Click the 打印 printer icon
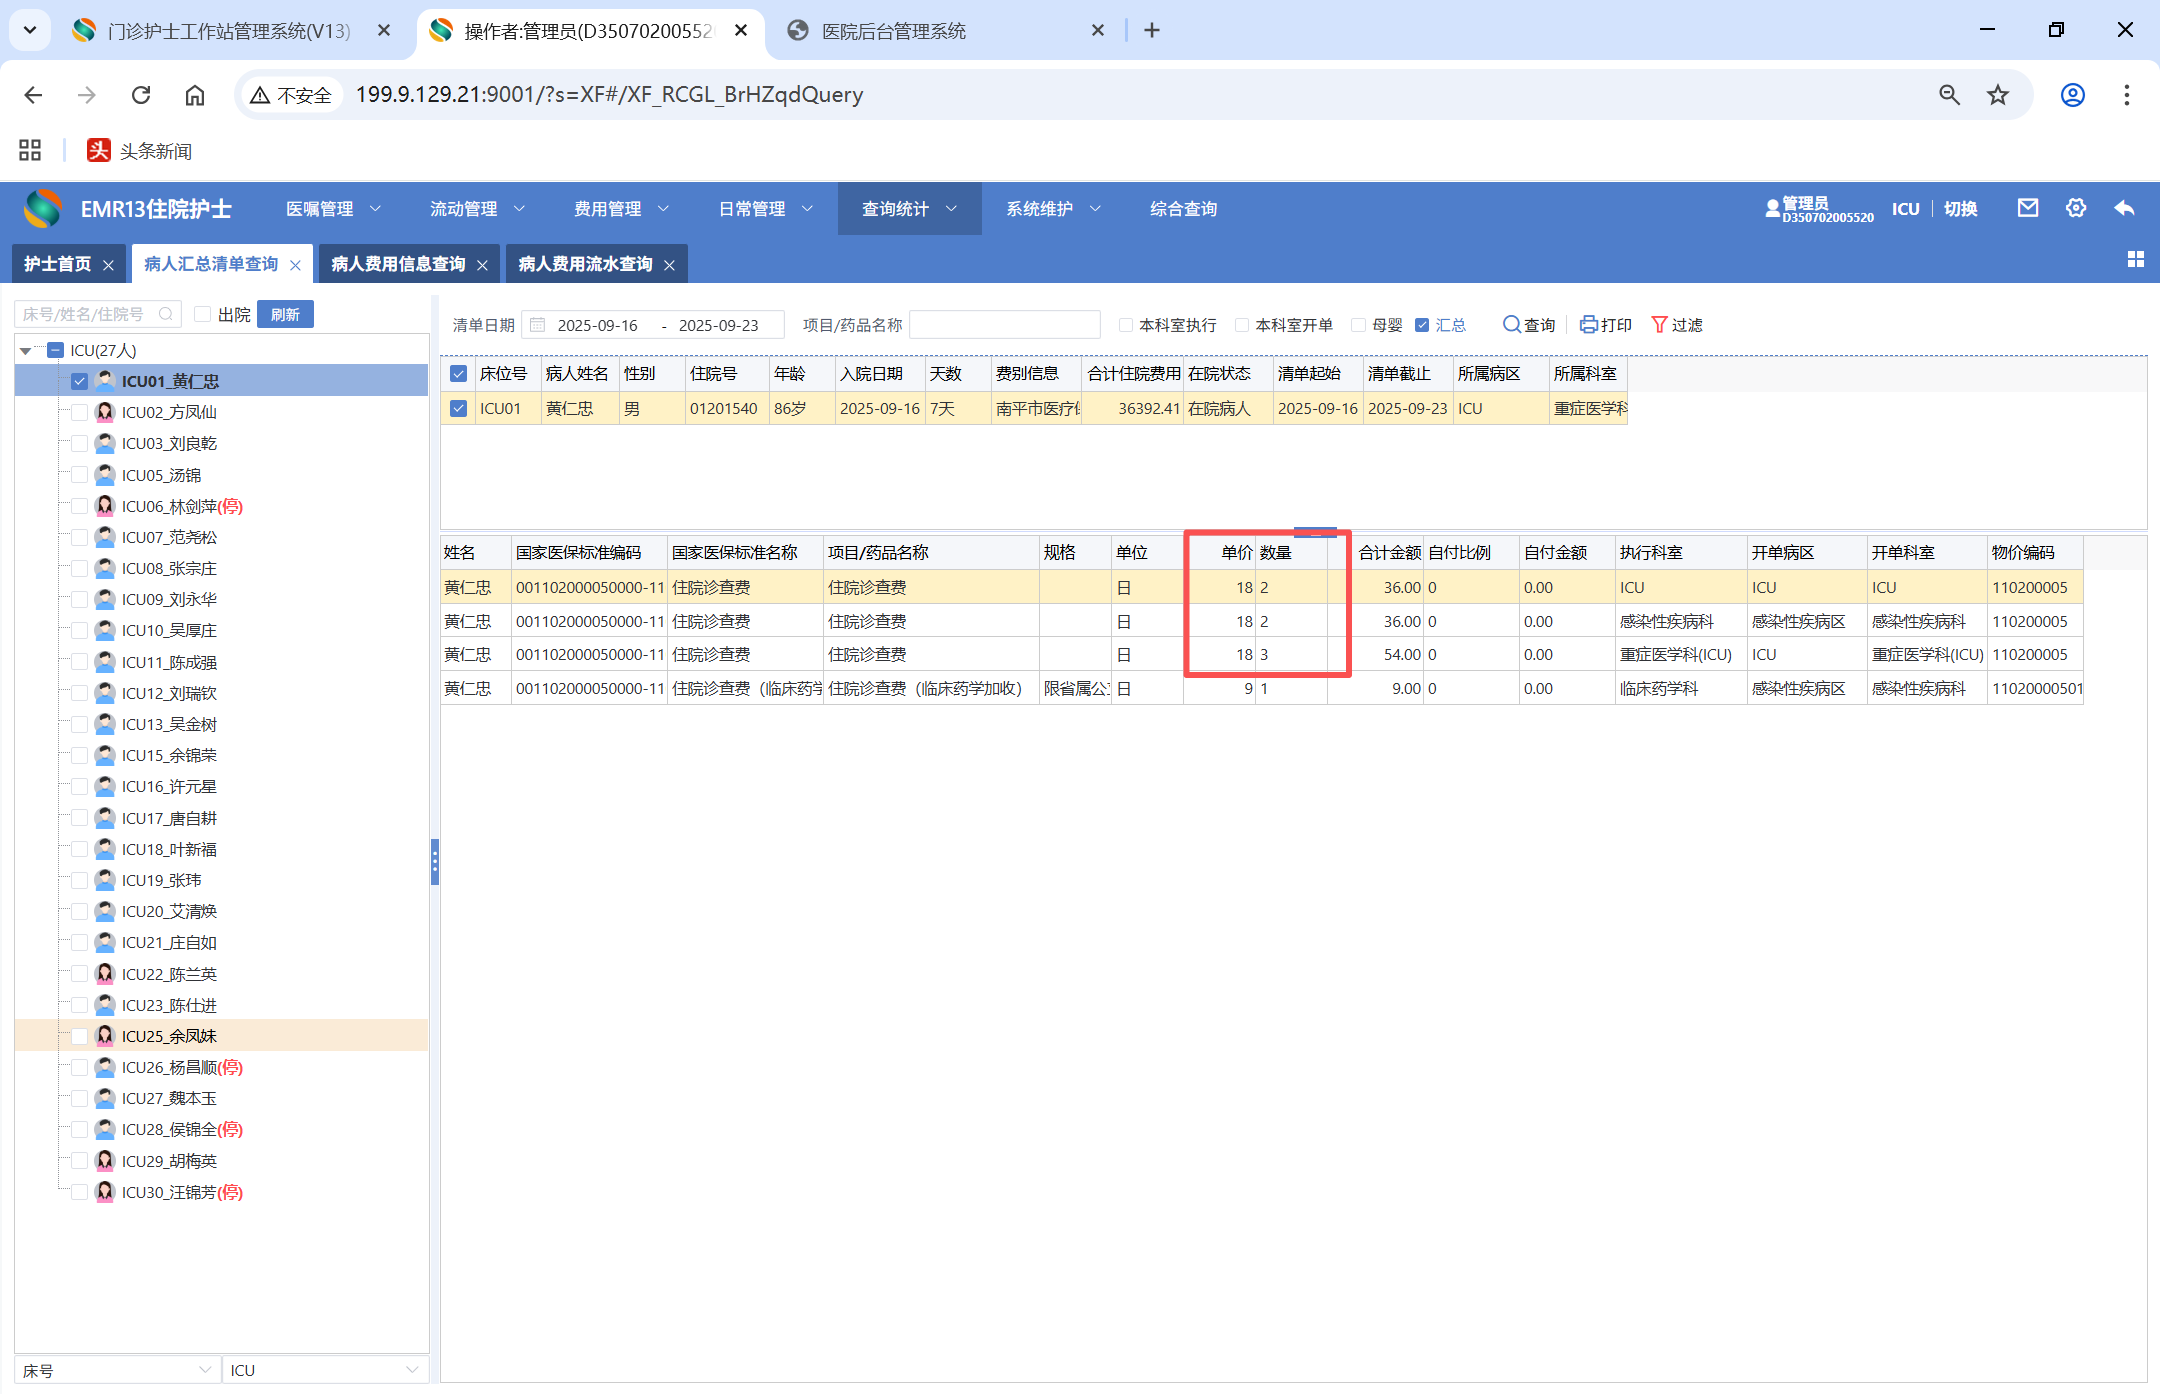The height and width of the screenshot is (1394, 2160). click(x=1588, y=325)
